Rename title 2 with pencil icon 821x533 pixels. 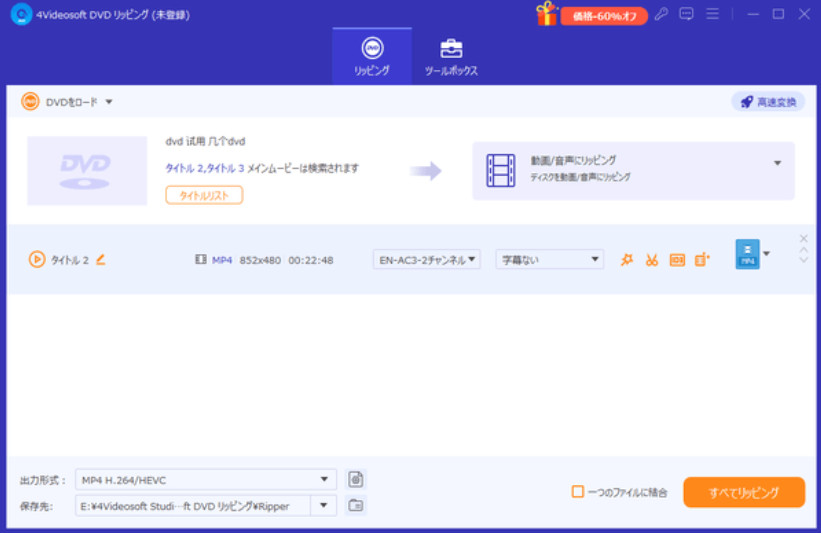coord(101,259)
